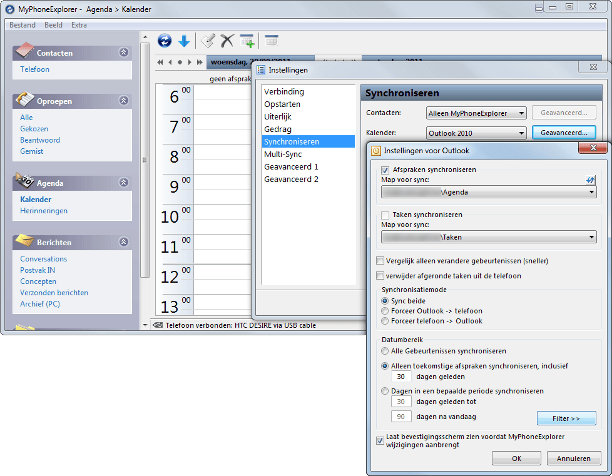Collapse the Agenda sidebar panel
This screenshot has width=612, height=476.
pos(124,182)
